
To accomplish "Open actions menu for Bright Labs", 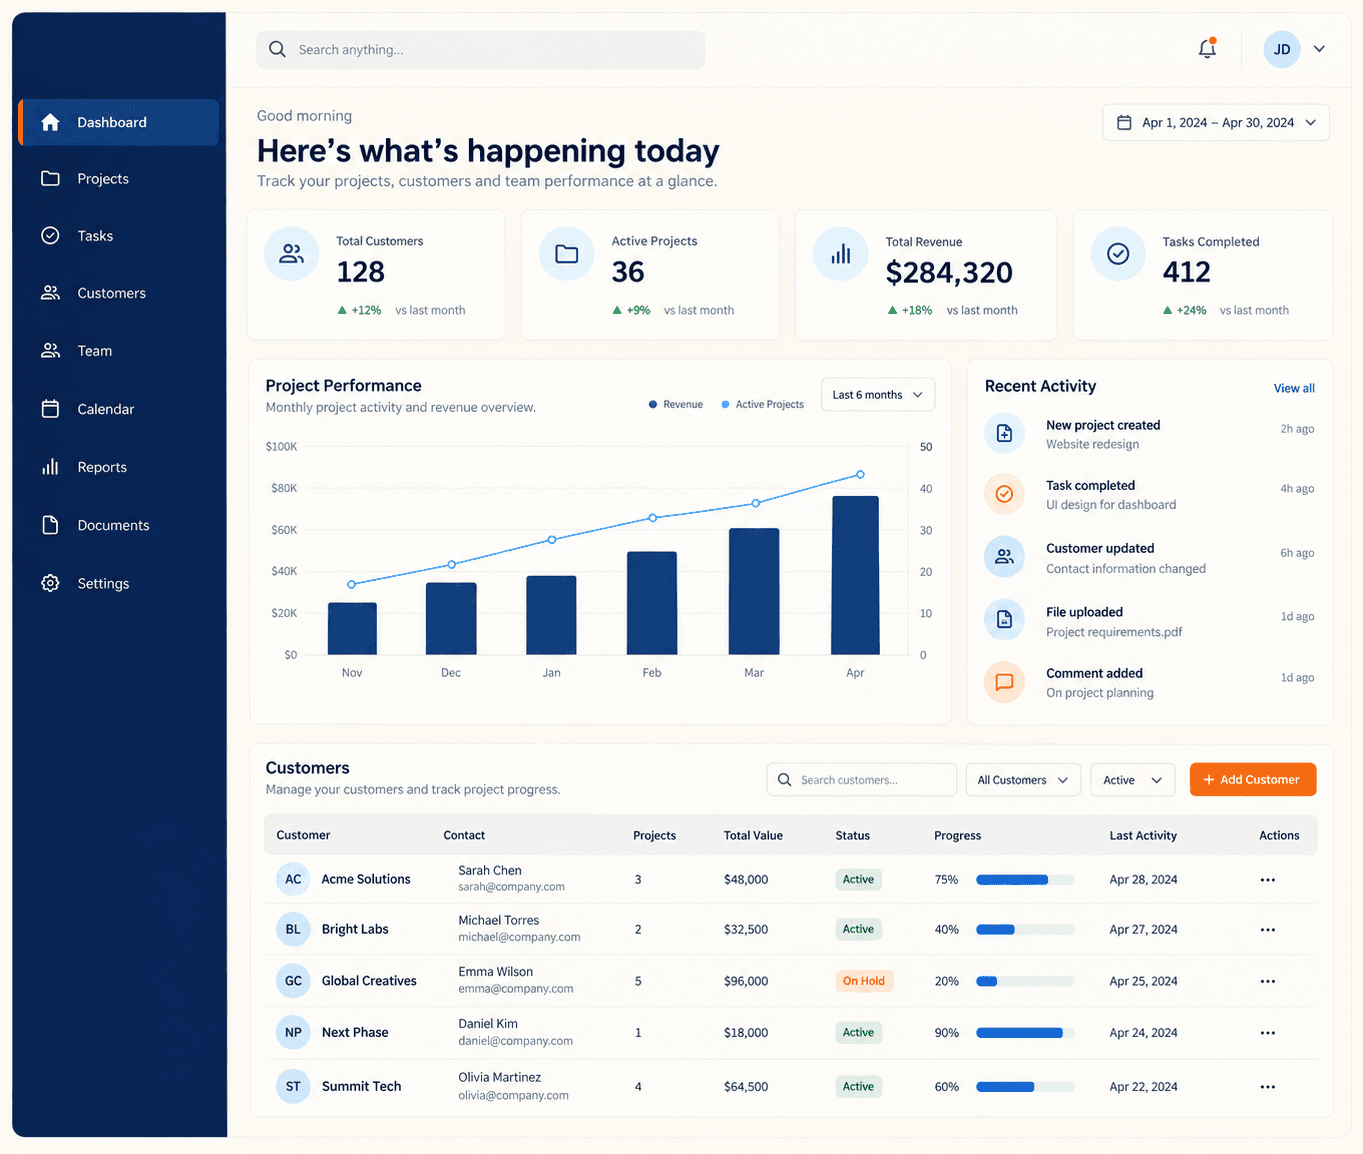I will tap(1268, 930).
